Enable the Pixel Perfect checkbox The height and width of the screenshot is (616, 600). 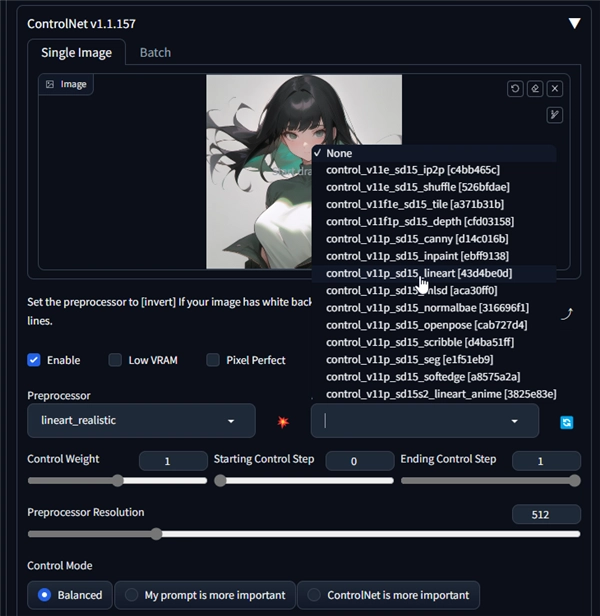[x=213, y=360]
